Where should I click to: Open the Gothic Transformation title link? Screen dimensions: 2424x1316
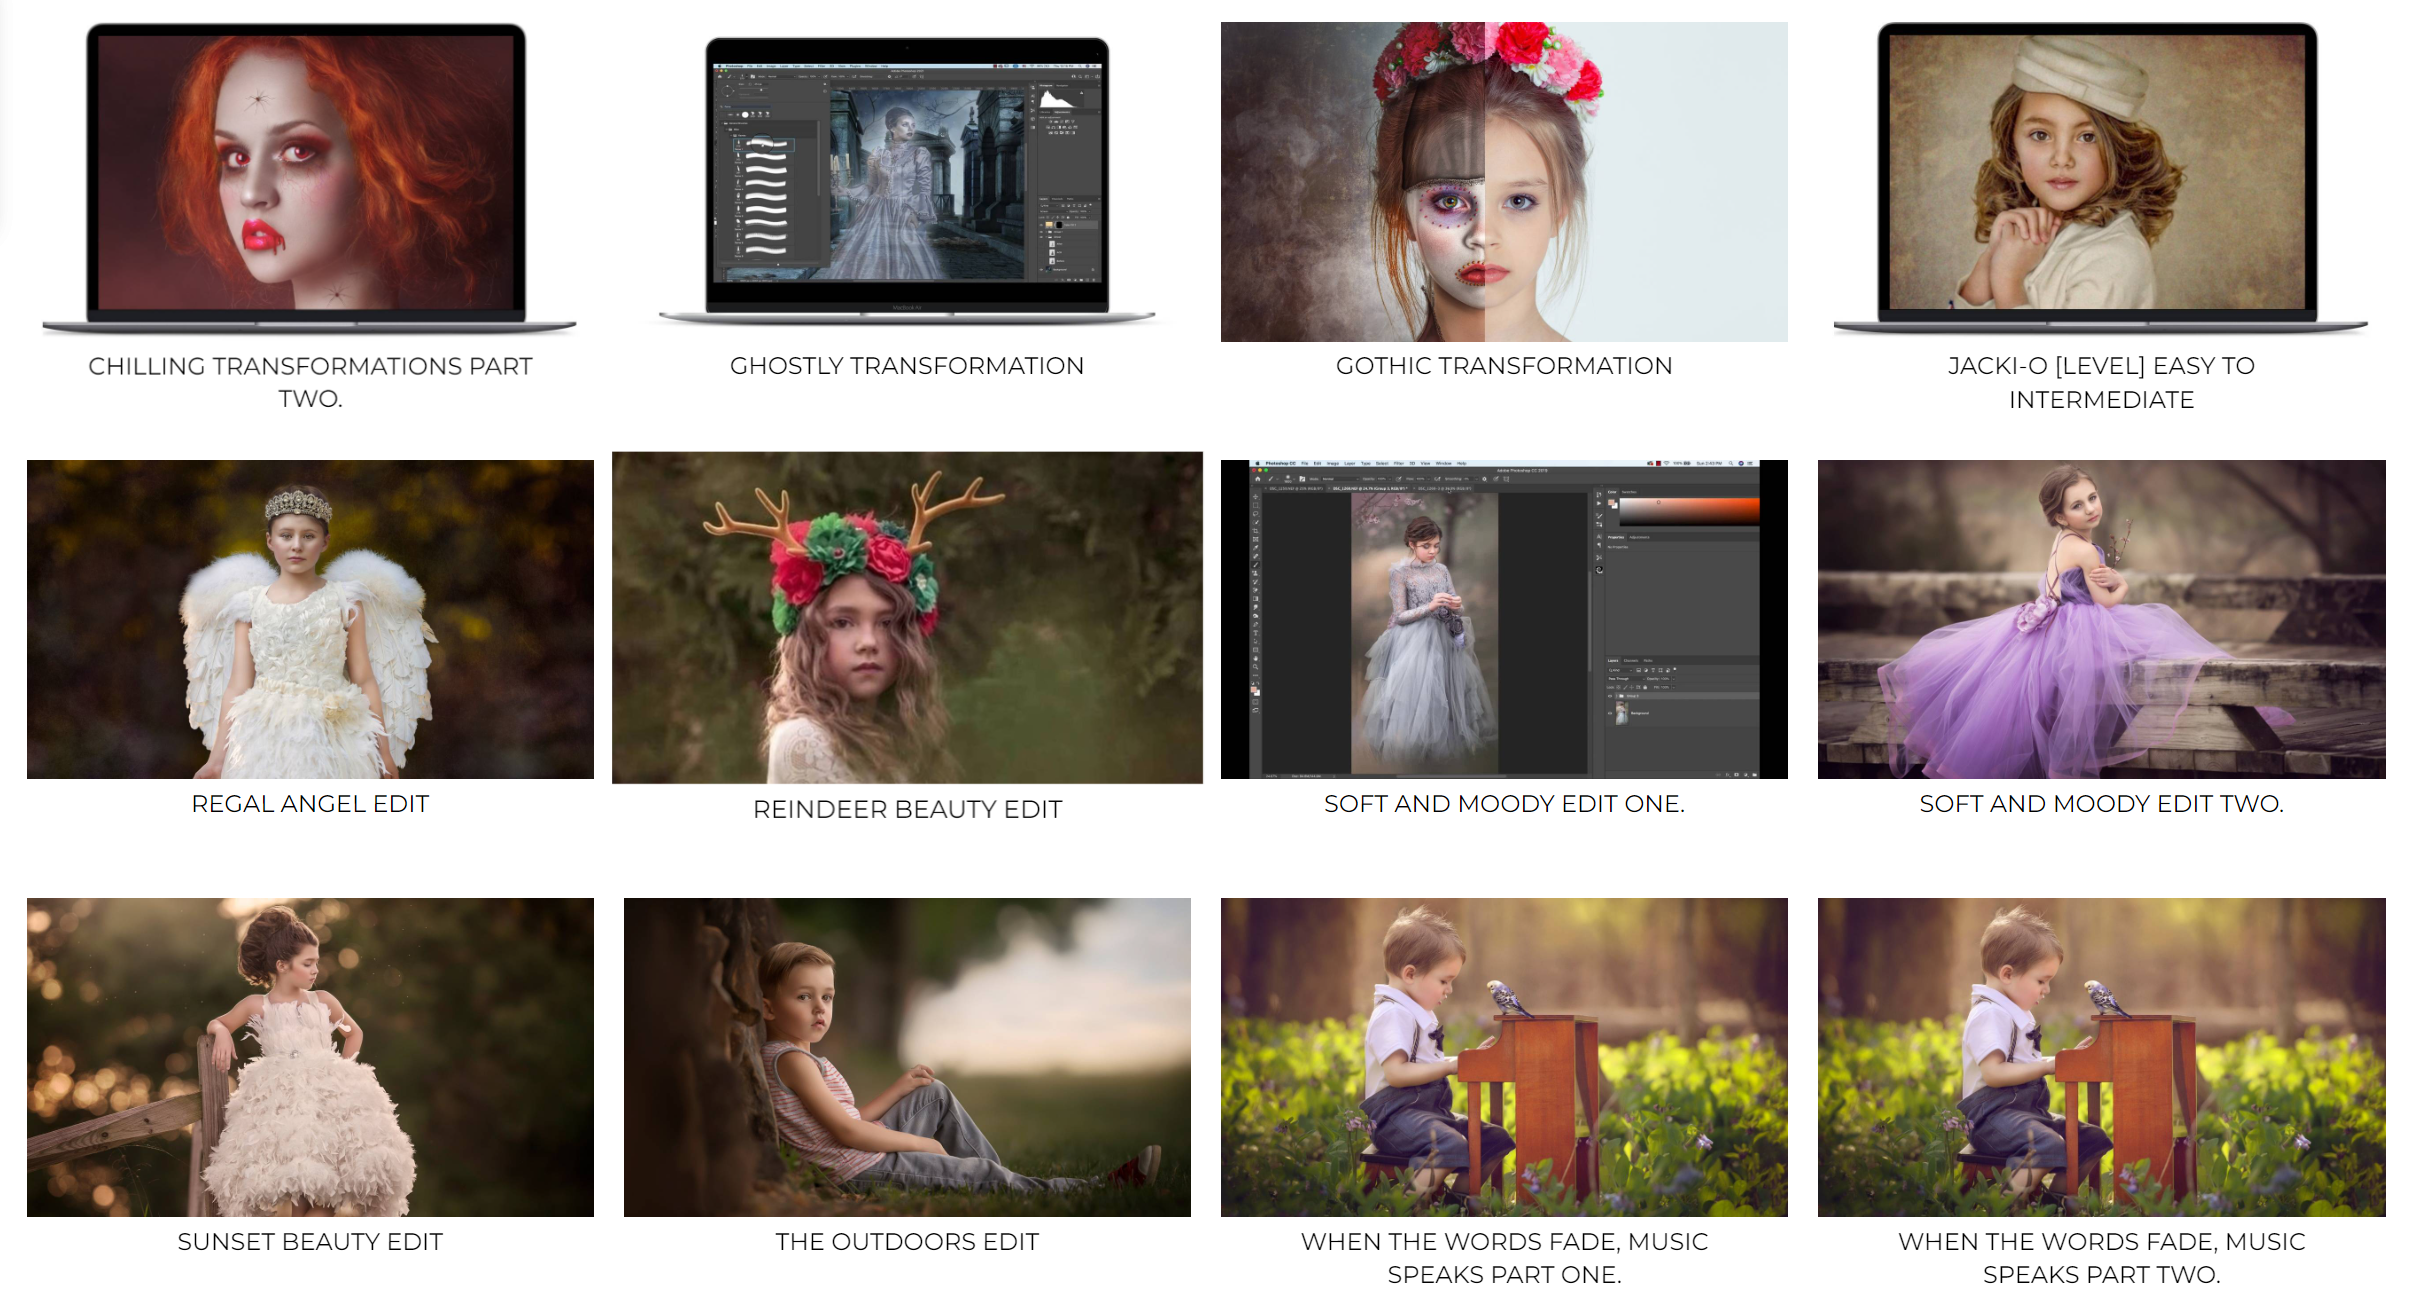click(x=1503, y=366)
